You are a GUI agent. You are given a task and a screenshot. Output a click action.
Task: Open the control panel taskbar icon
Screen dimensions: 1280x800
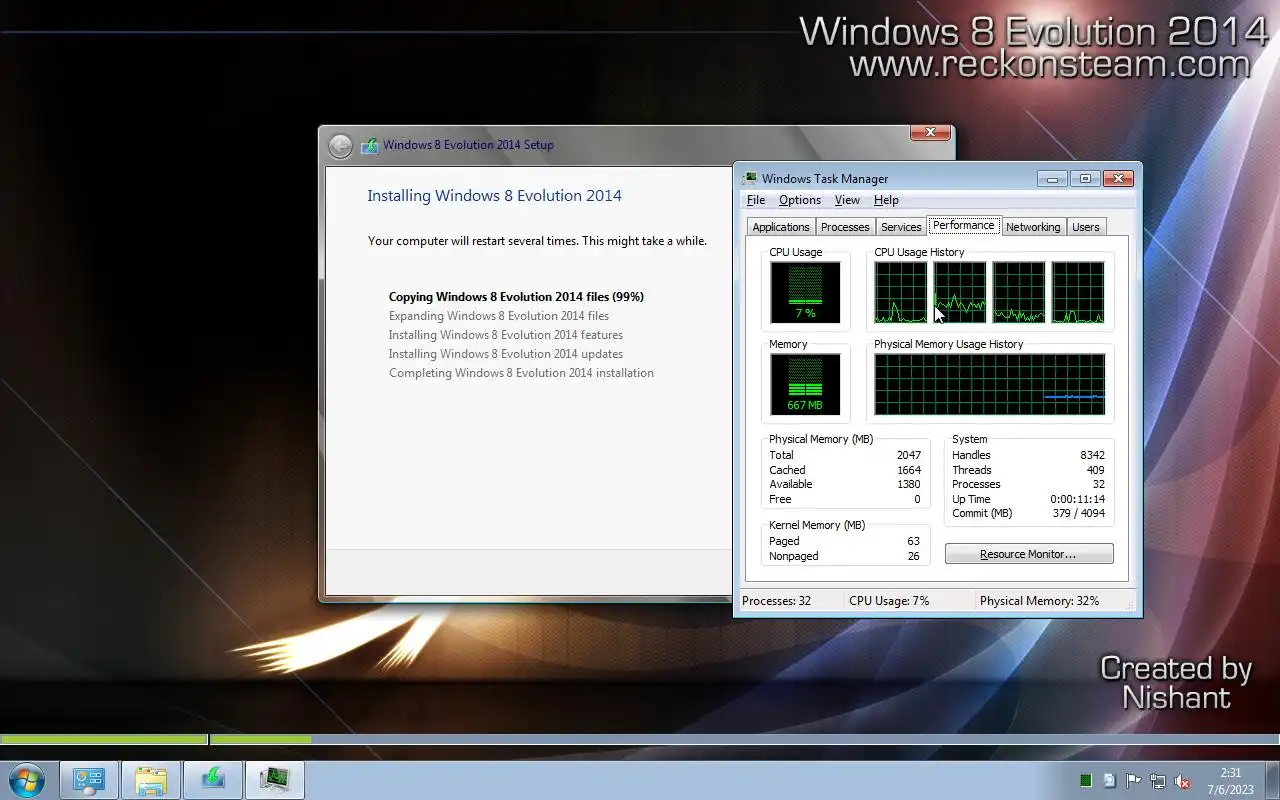click(x=89, y=780)
